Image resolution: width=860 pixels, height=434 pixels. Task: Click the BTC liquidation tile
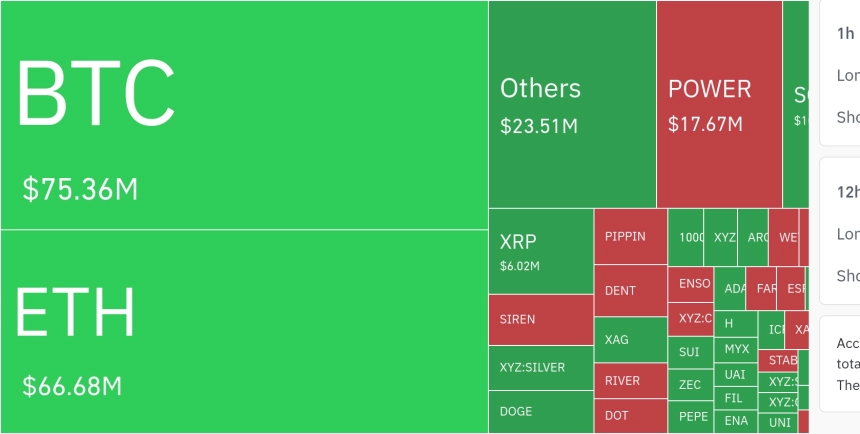[244, 115]
